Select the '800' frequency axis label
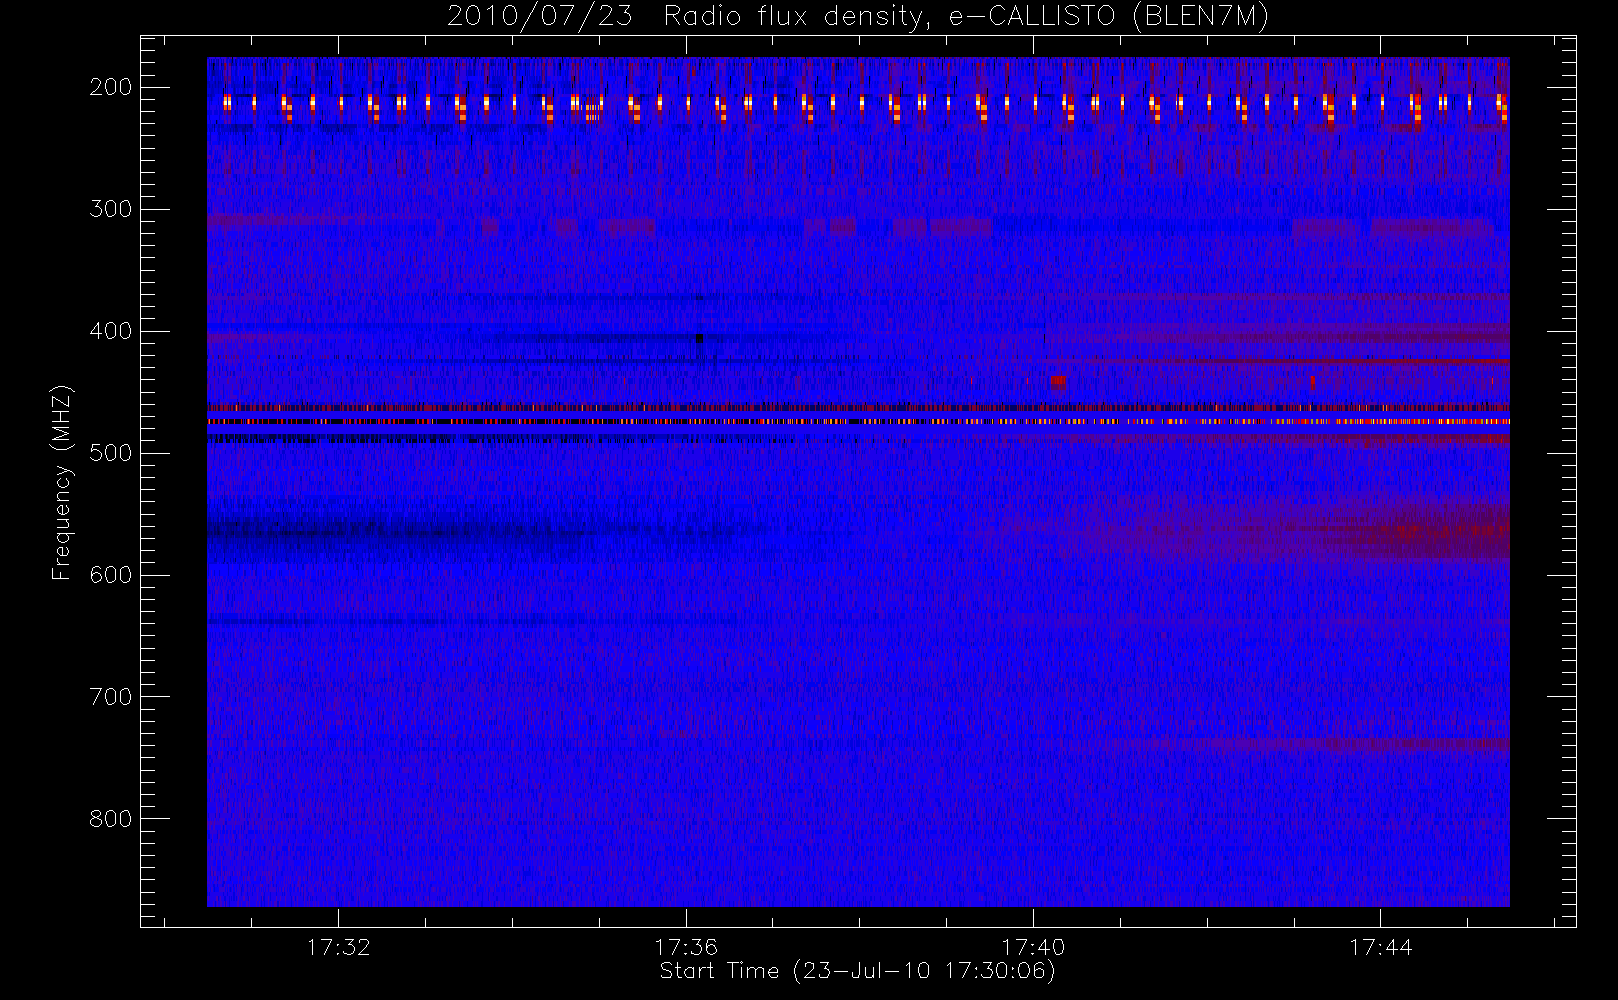1618x1000 pixels. (x=110, y=819)
